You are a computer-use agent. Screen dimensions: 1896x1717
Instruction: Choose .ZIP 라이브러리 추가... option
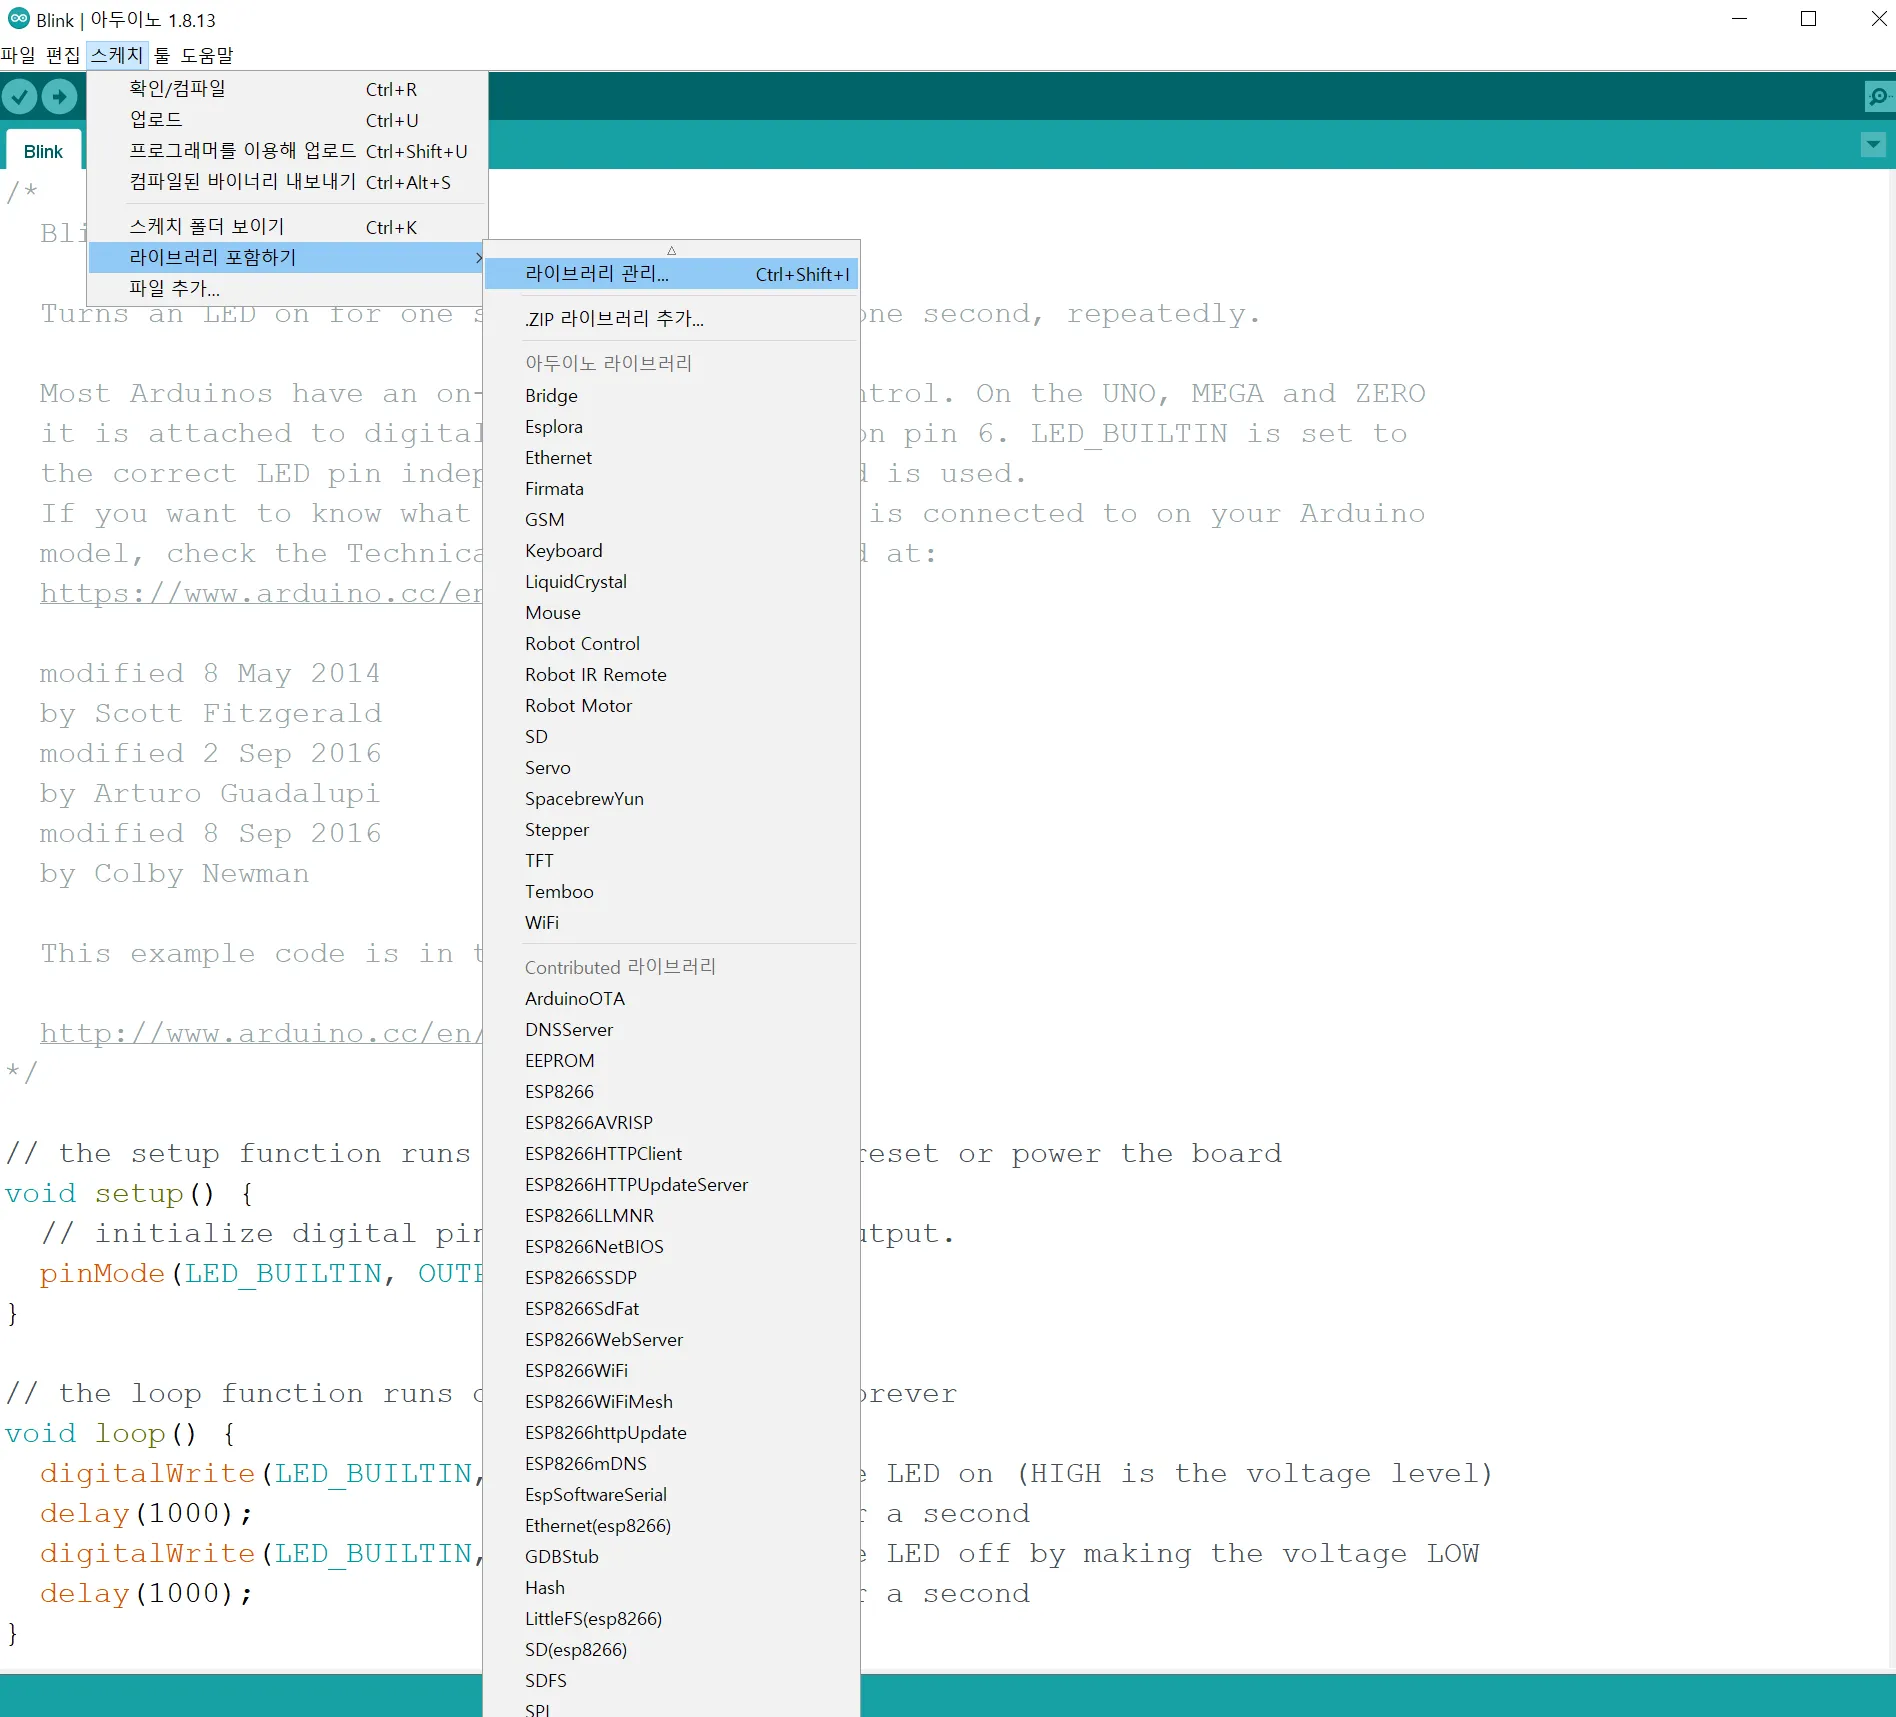coord(614,319)
